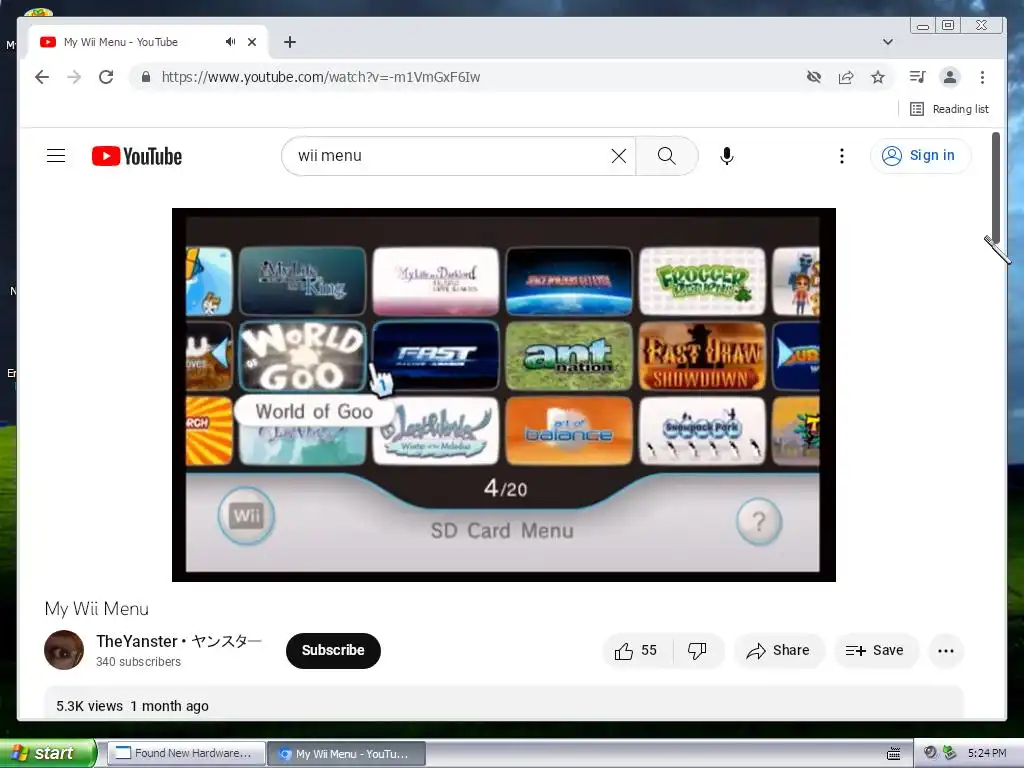Share this page from address bar

pos(846,77)
